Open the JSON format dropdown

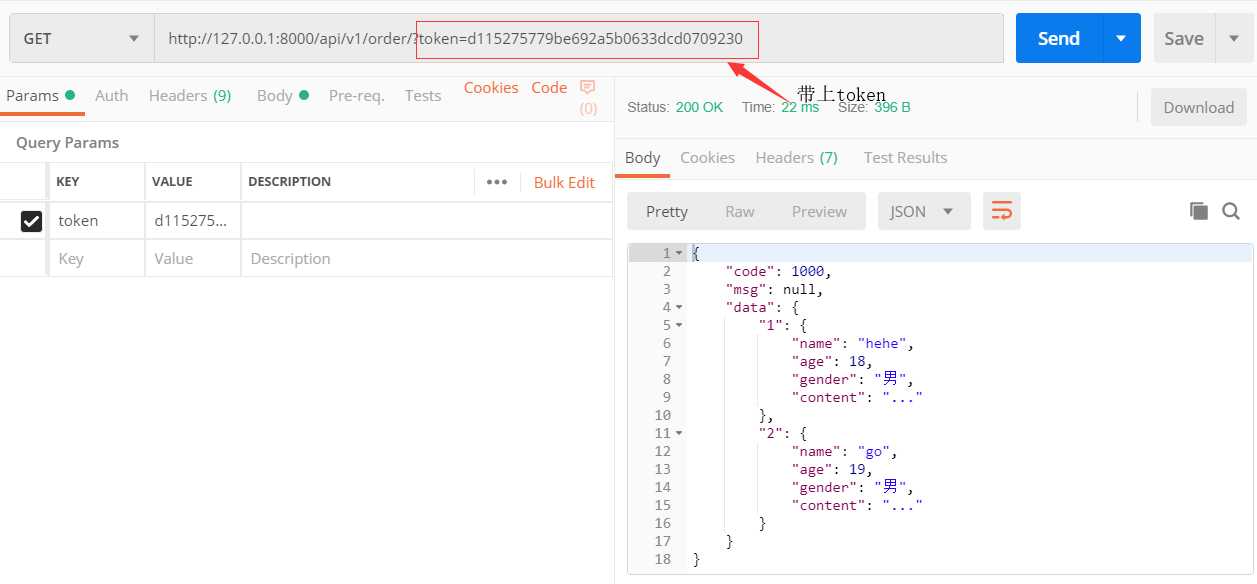pos(924,211)
